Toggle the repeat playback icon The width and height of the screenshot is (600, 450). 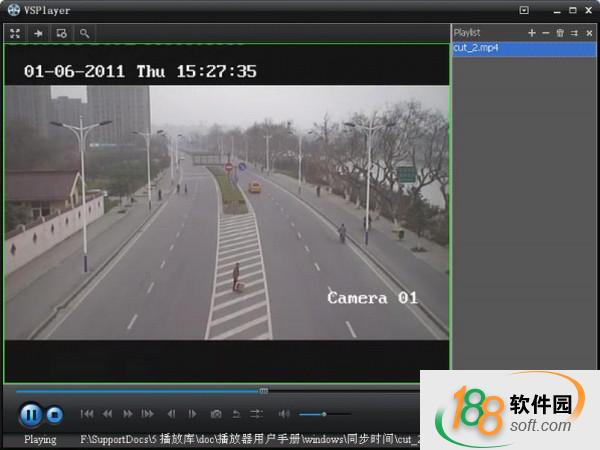pyautogui.click(x=236, y=414)
